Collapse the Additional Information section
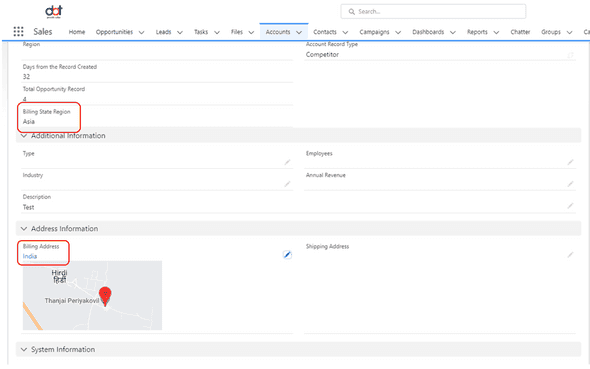Screen dimensions: 590x369 click(x=24, y=136)
